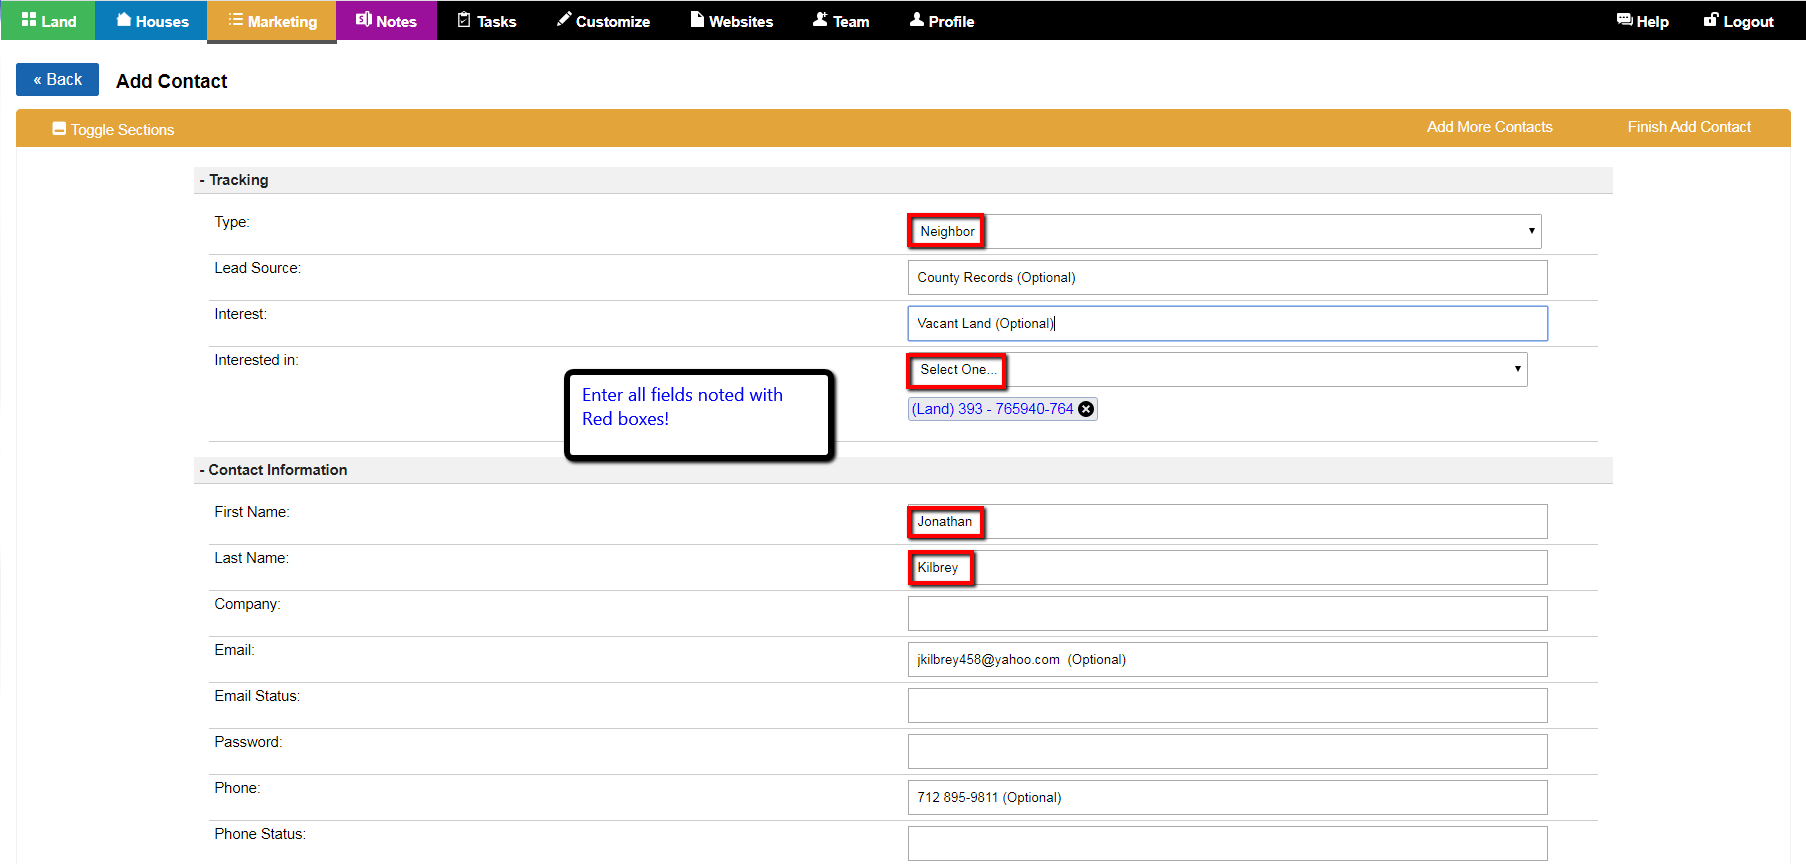Click the (Land) 393 - 765940-764 link text
The width and height of the screenshot is (1806, 864).
coord(992,409)
